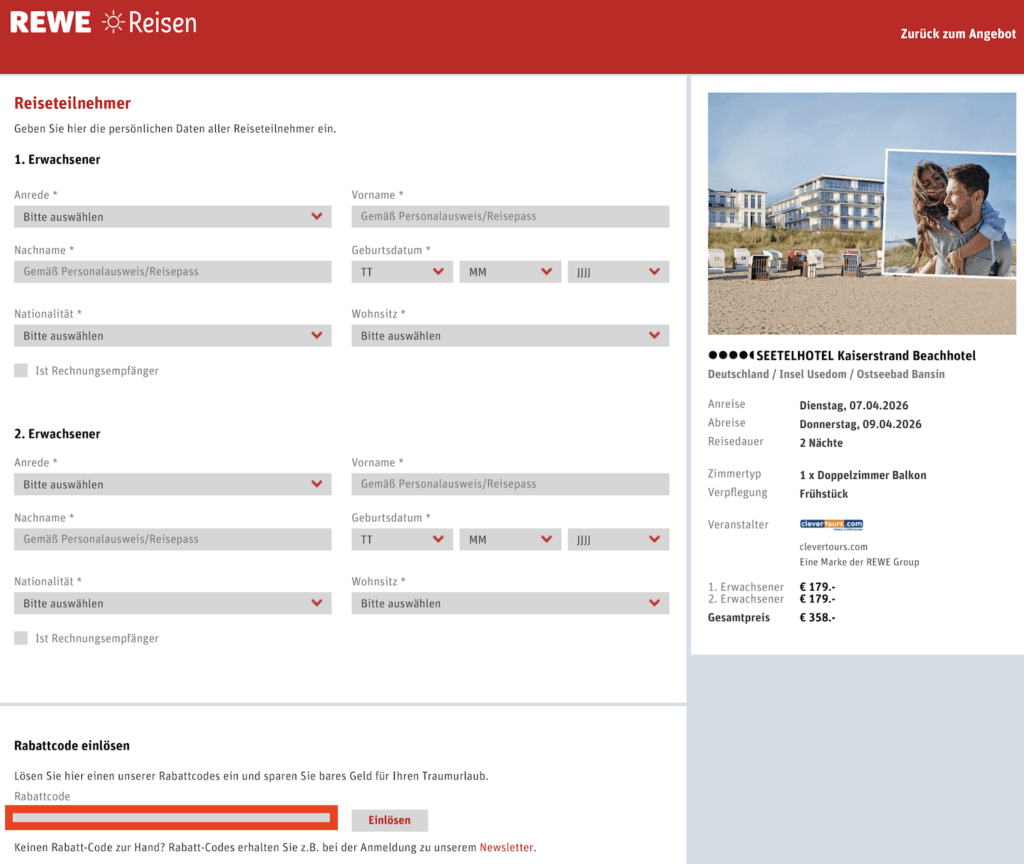Click the hotel star rating dots
This screenshot has width=1024, height=864.
click(x=730, y=356)
